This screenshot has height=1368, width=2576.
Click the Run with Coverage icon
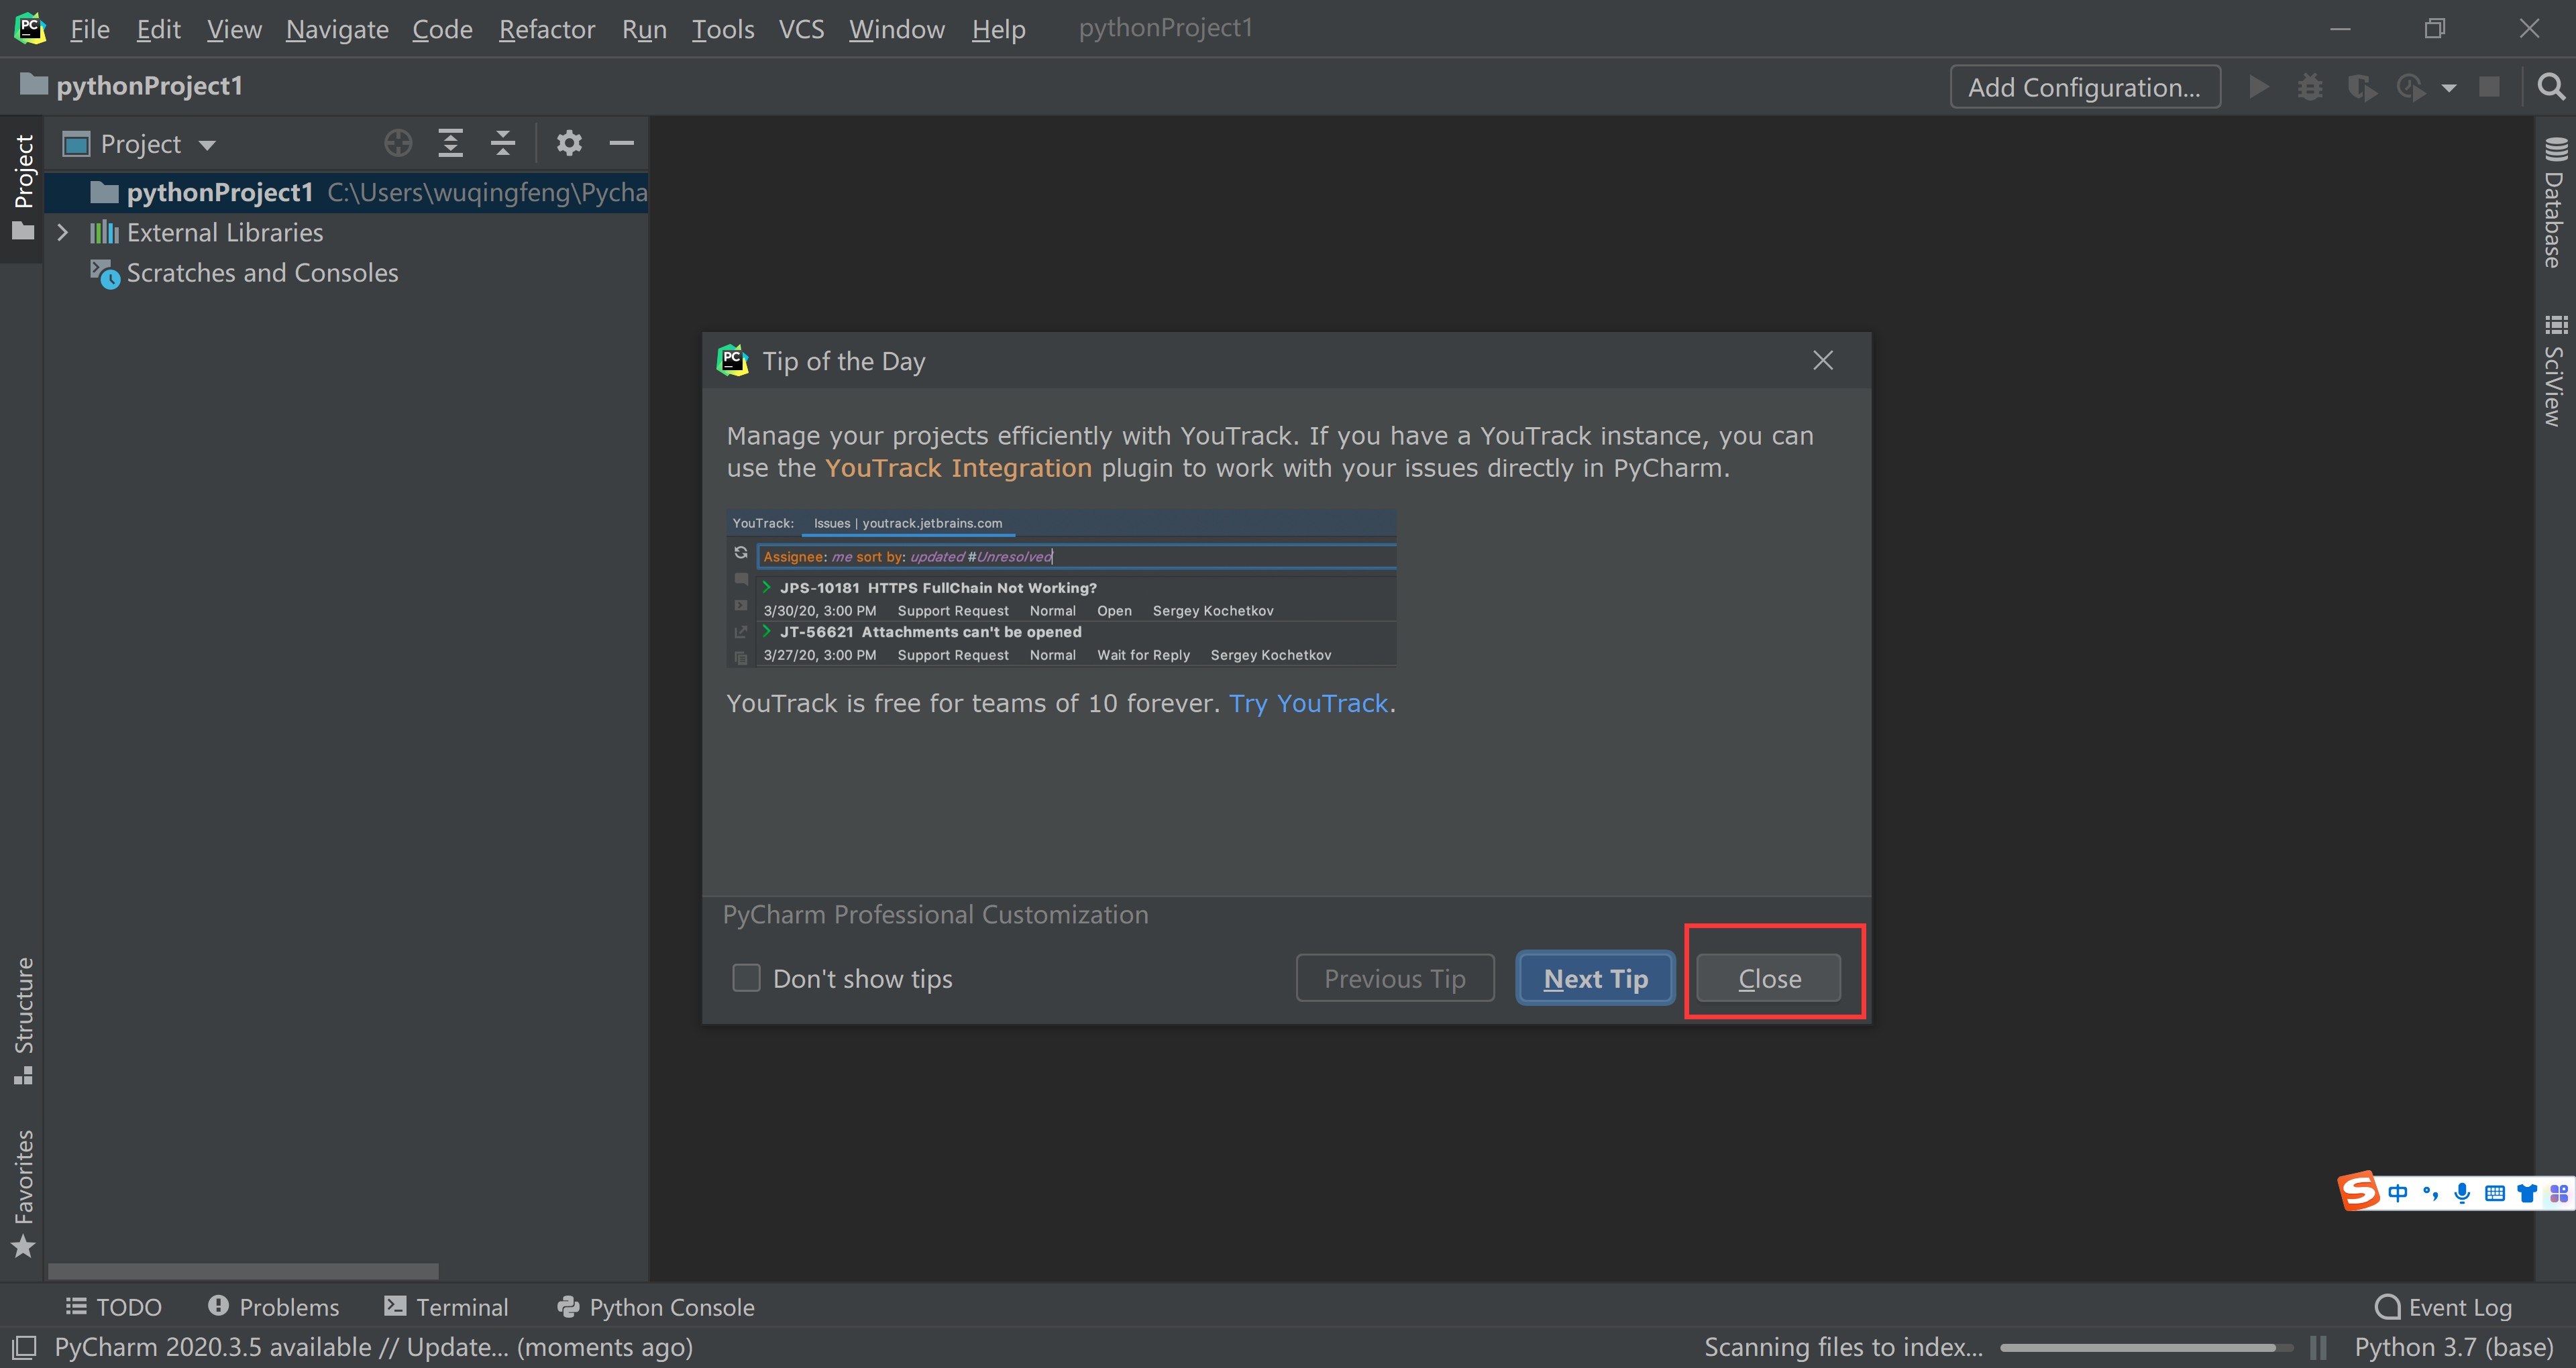pos(2361,88)
